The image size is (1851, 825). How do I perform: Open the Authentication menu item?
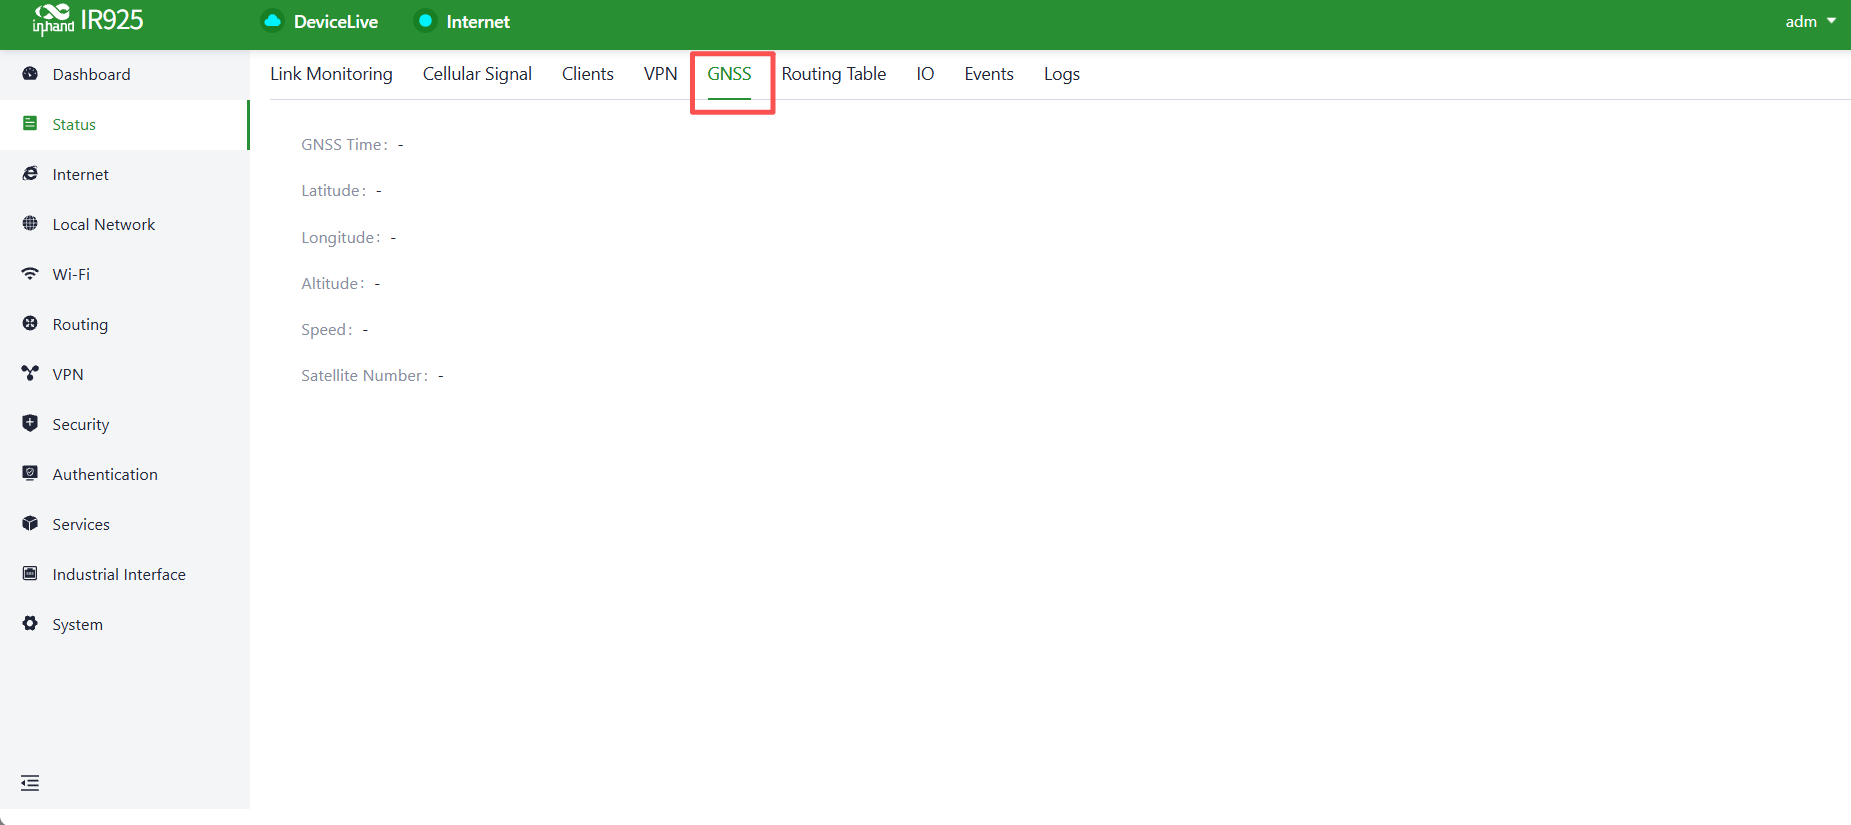click(125, 474)
